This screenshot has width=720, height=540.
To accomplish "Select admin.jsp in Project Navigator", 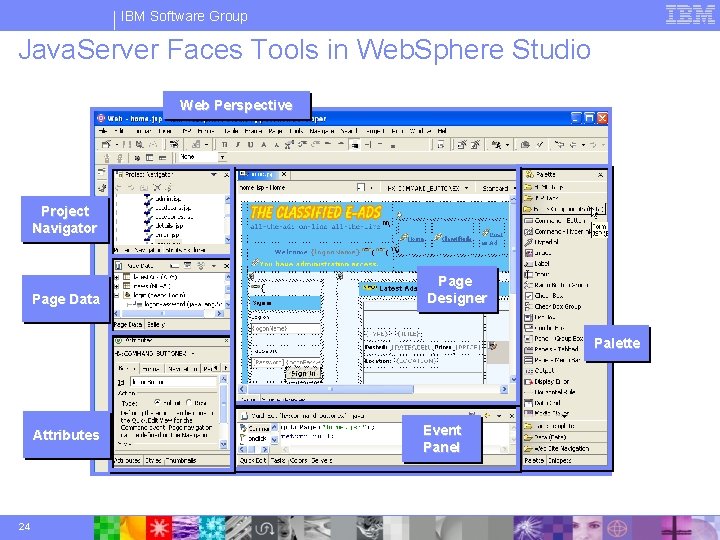I will 168,199.
